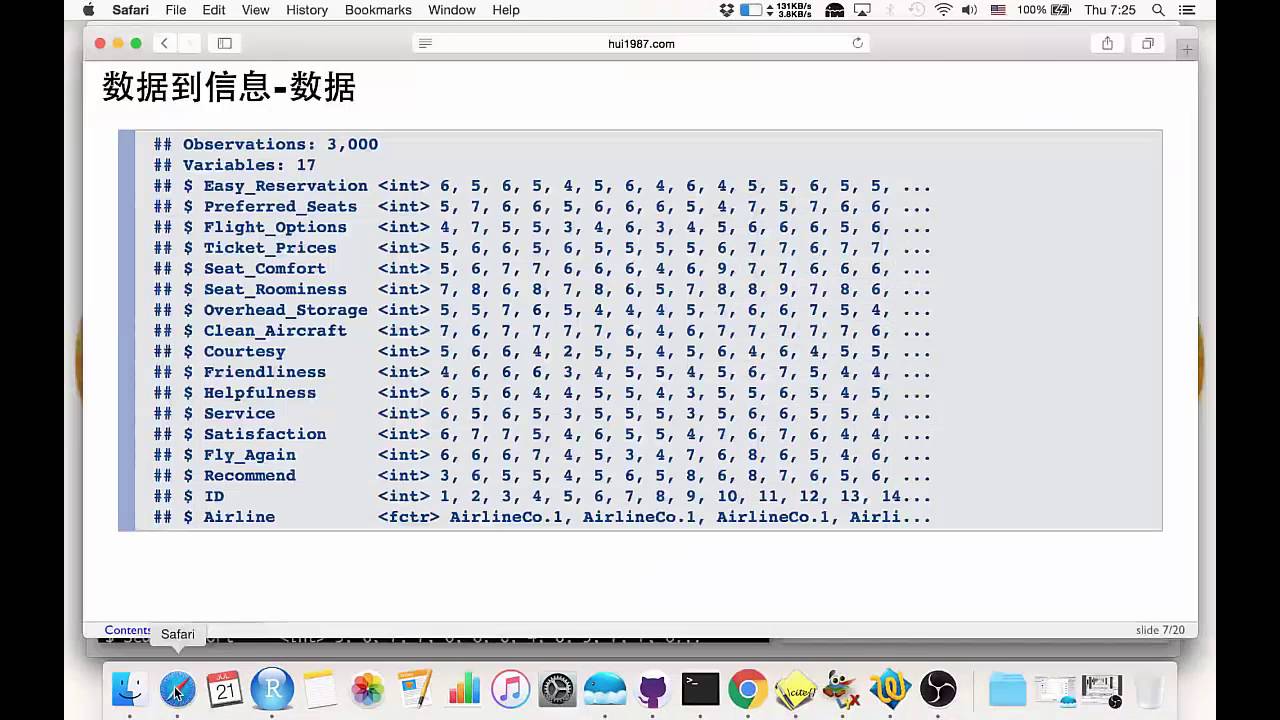Open Finder from the Dock
Screen dimensions: 1280x720
(x=129, y=689)
